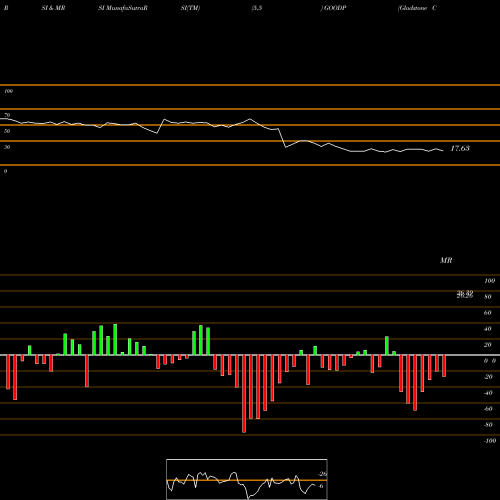This screenshot has width=500, height=500.
Task: Click the RSI axis label 50
Action: click(x=7, y=131)
